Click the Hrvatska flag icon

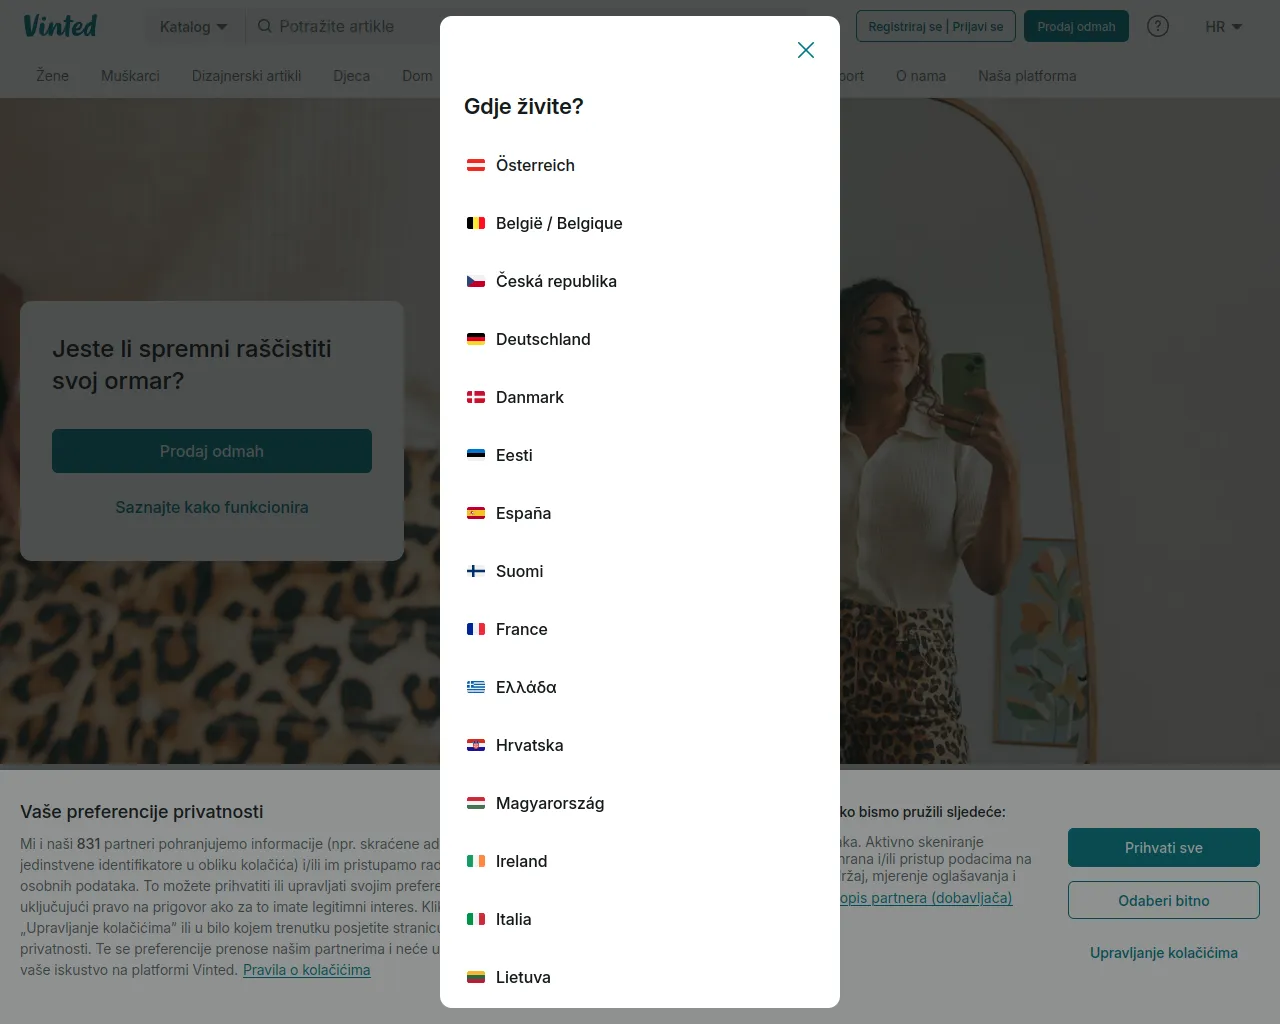click(x=476, y=745)
